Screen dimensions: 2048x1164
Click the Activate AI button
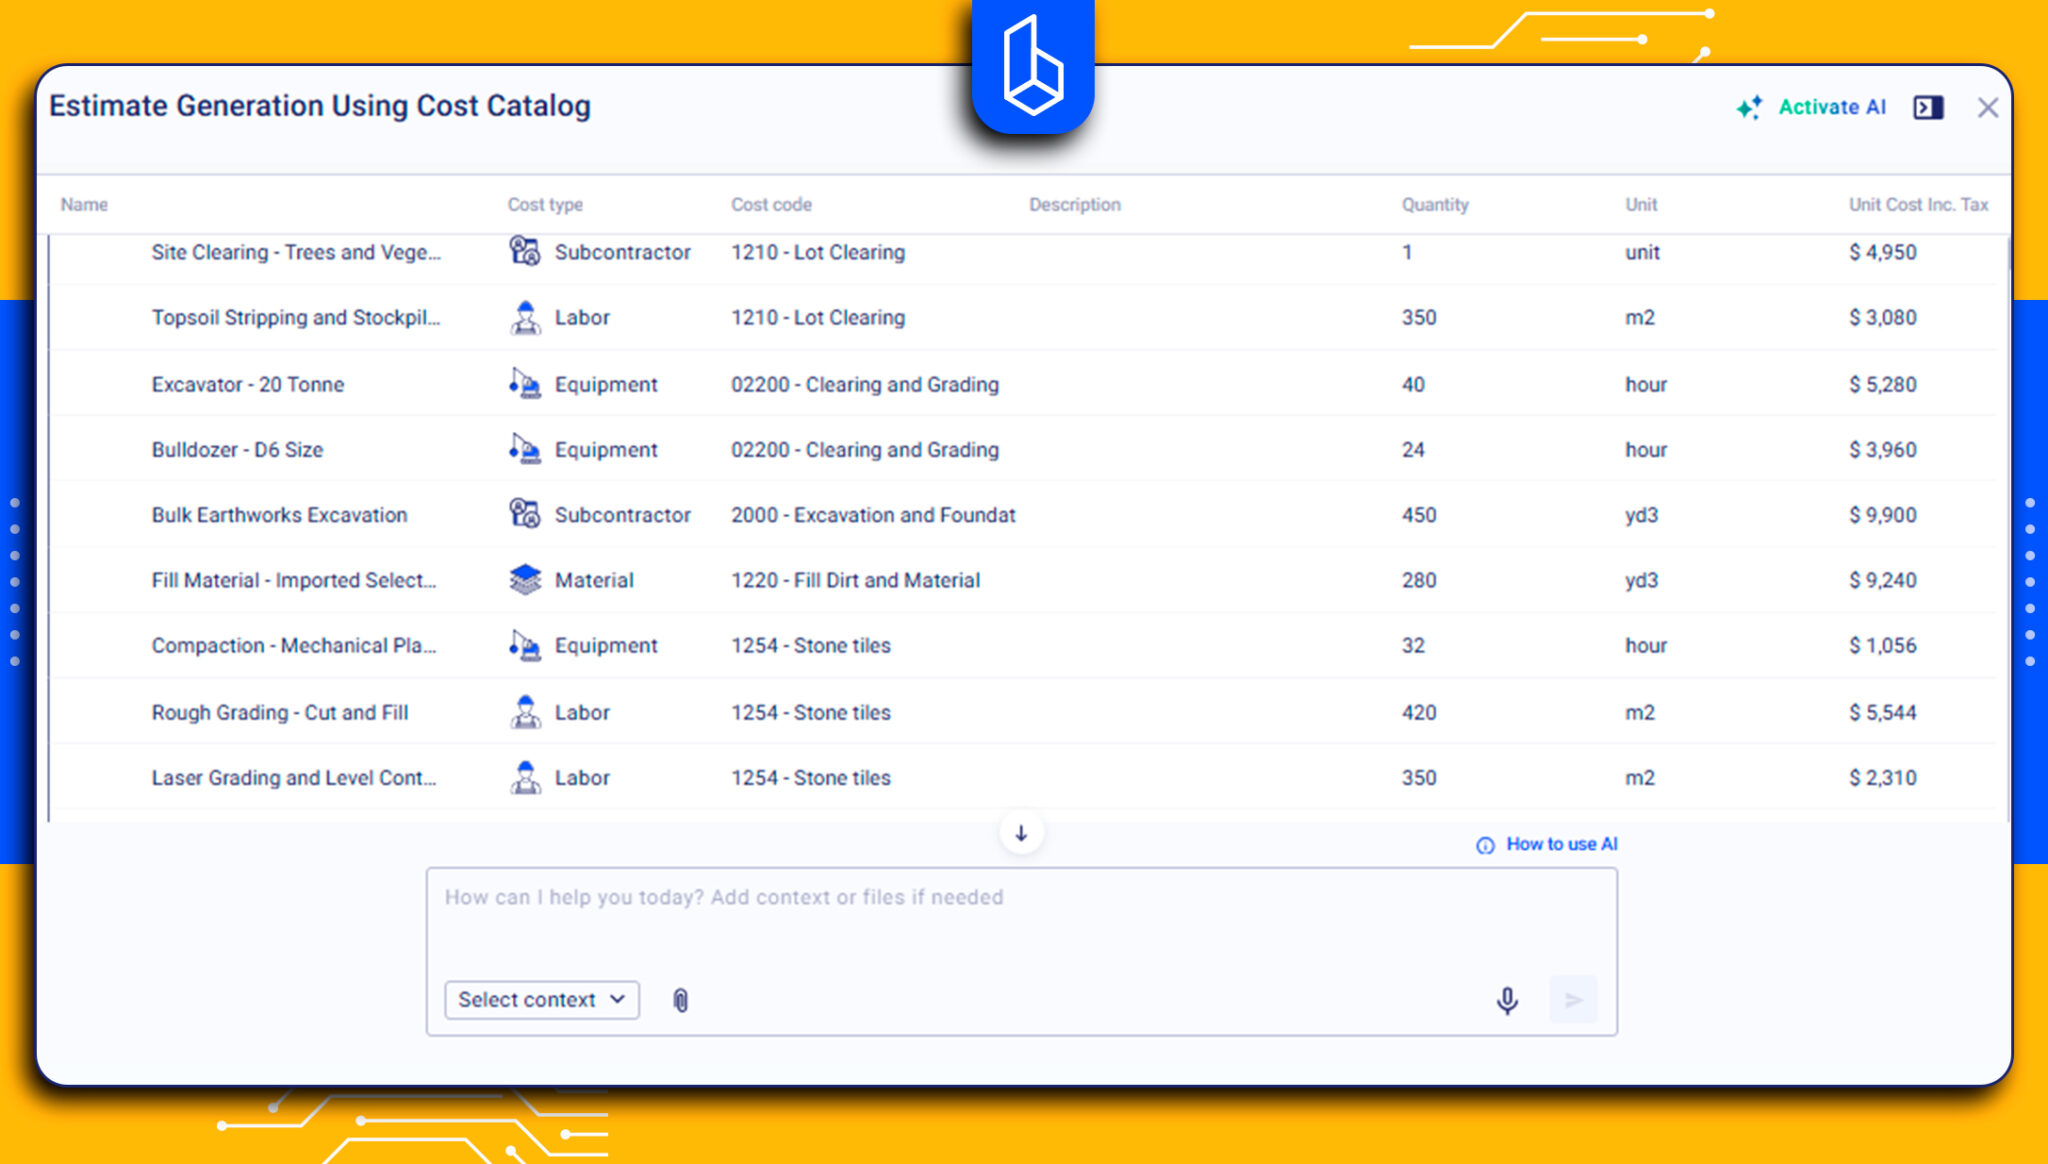[1831, 107]
